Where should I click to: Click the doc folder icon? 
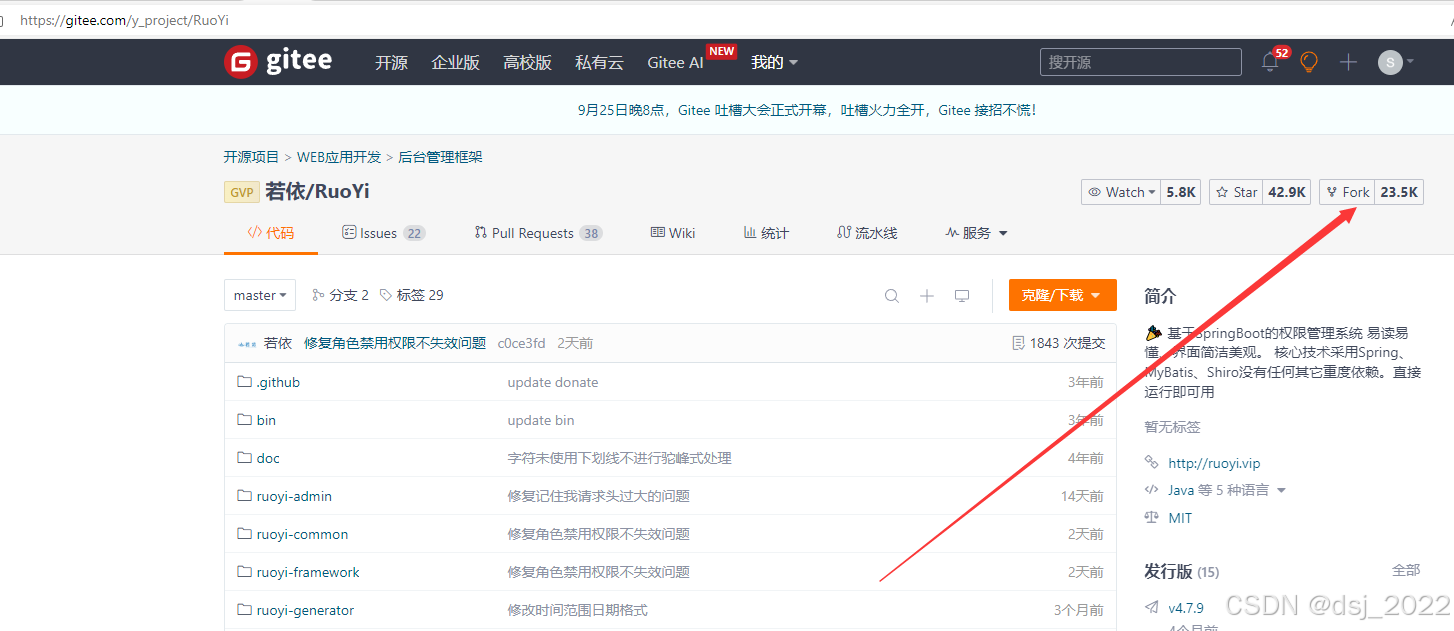[x=244, y=458]
